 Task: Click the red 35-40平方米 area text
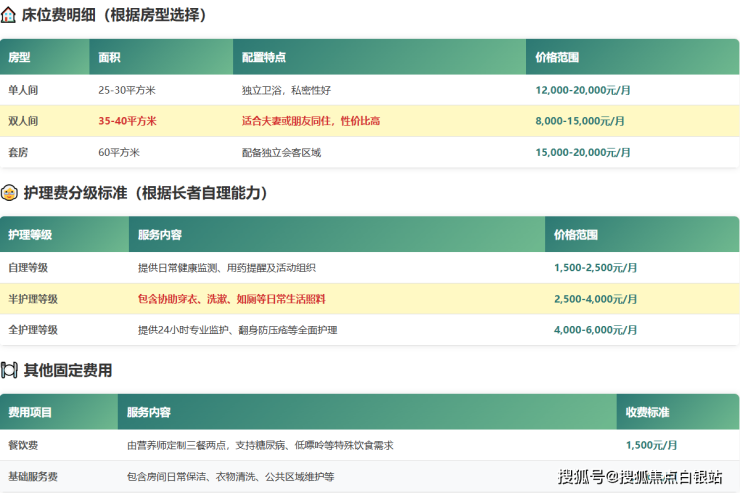pos(127,121)
